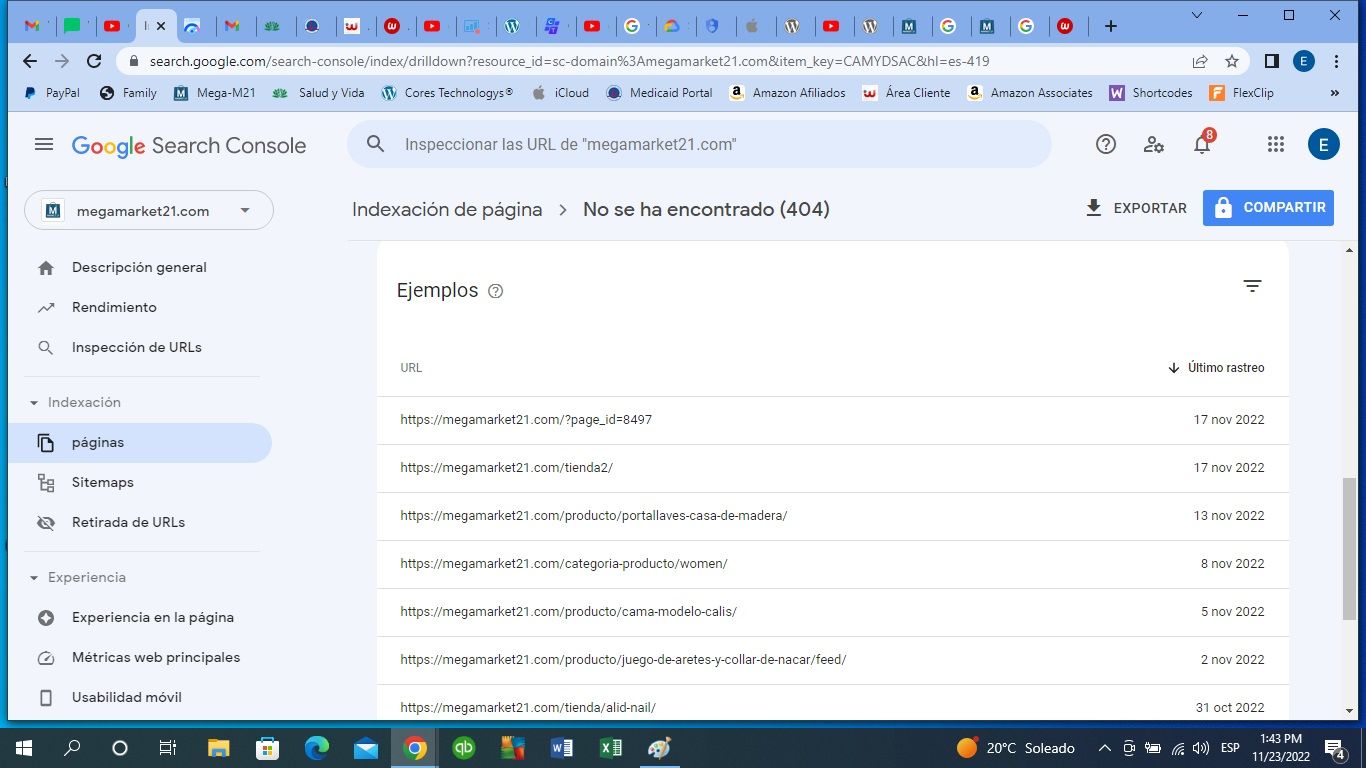Select the cama-modelo-calis URL row
Screen dimensions: 1366x768
click(832, 612)
